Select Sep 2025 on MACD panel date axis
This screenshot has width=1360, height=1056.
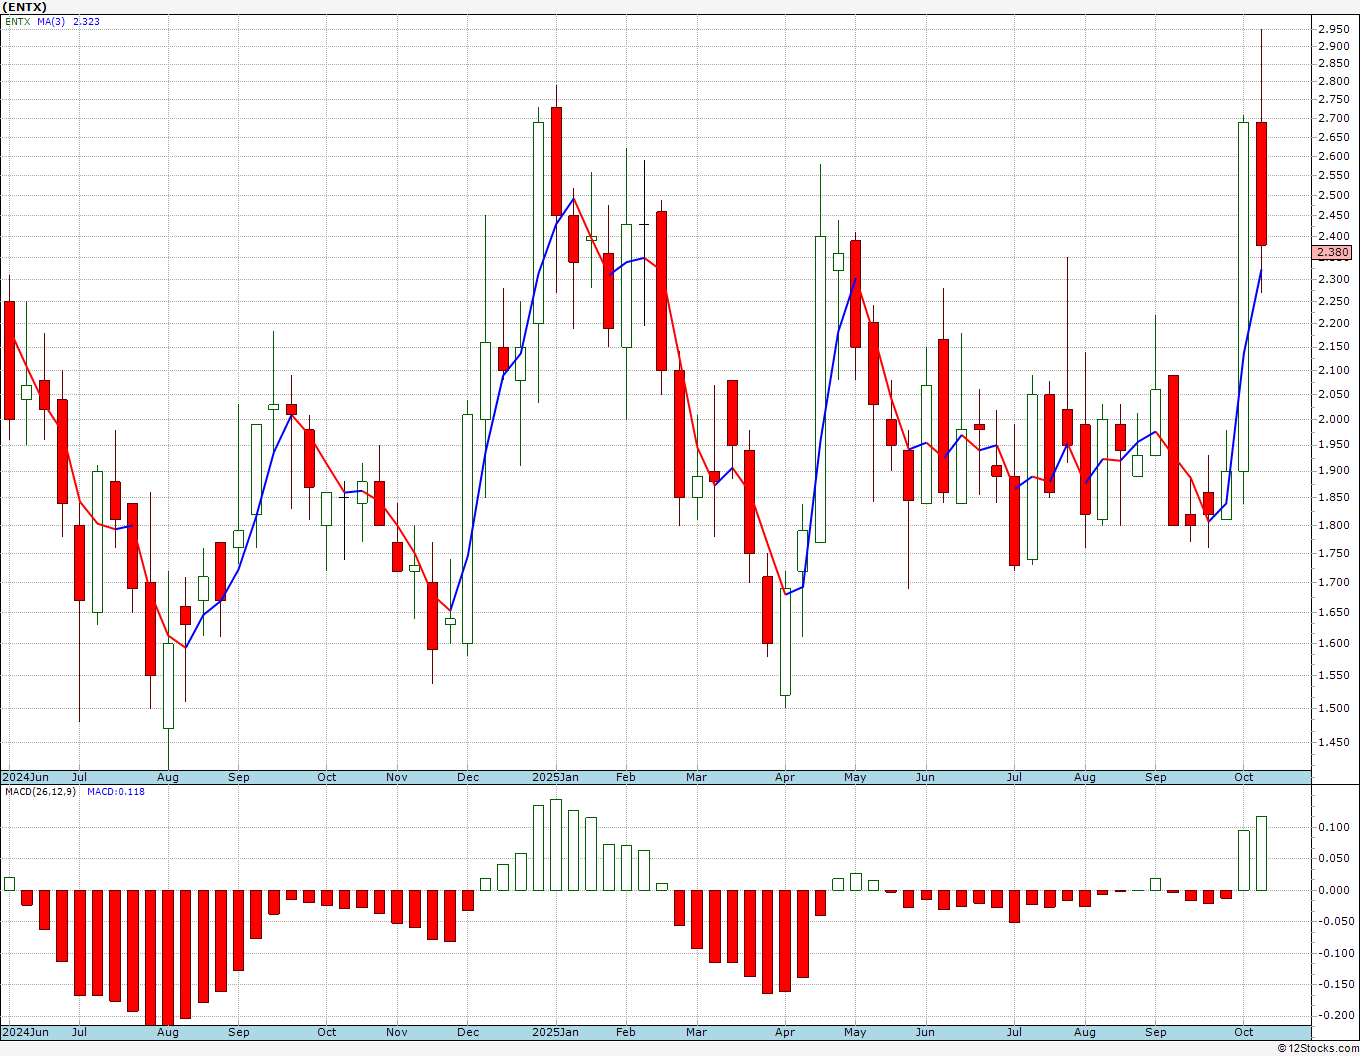(x=1156, y=1032)
